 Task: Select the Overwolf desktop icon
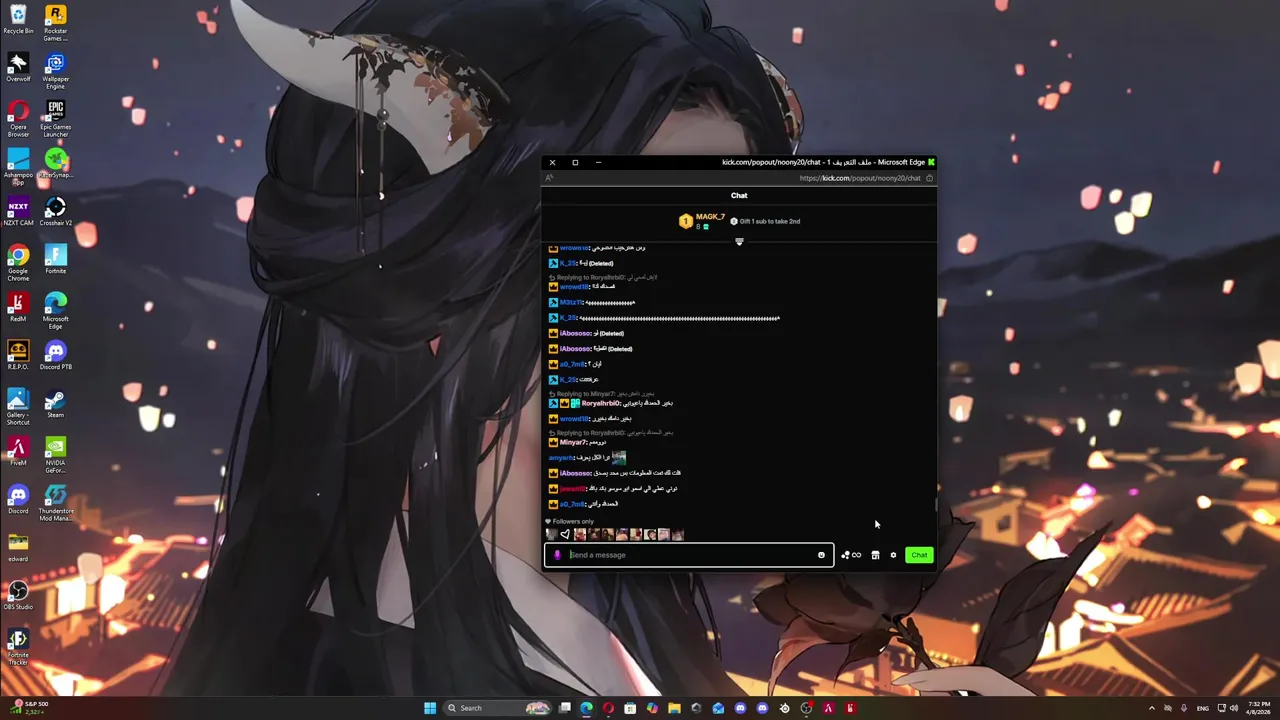(x=18, y=69)
